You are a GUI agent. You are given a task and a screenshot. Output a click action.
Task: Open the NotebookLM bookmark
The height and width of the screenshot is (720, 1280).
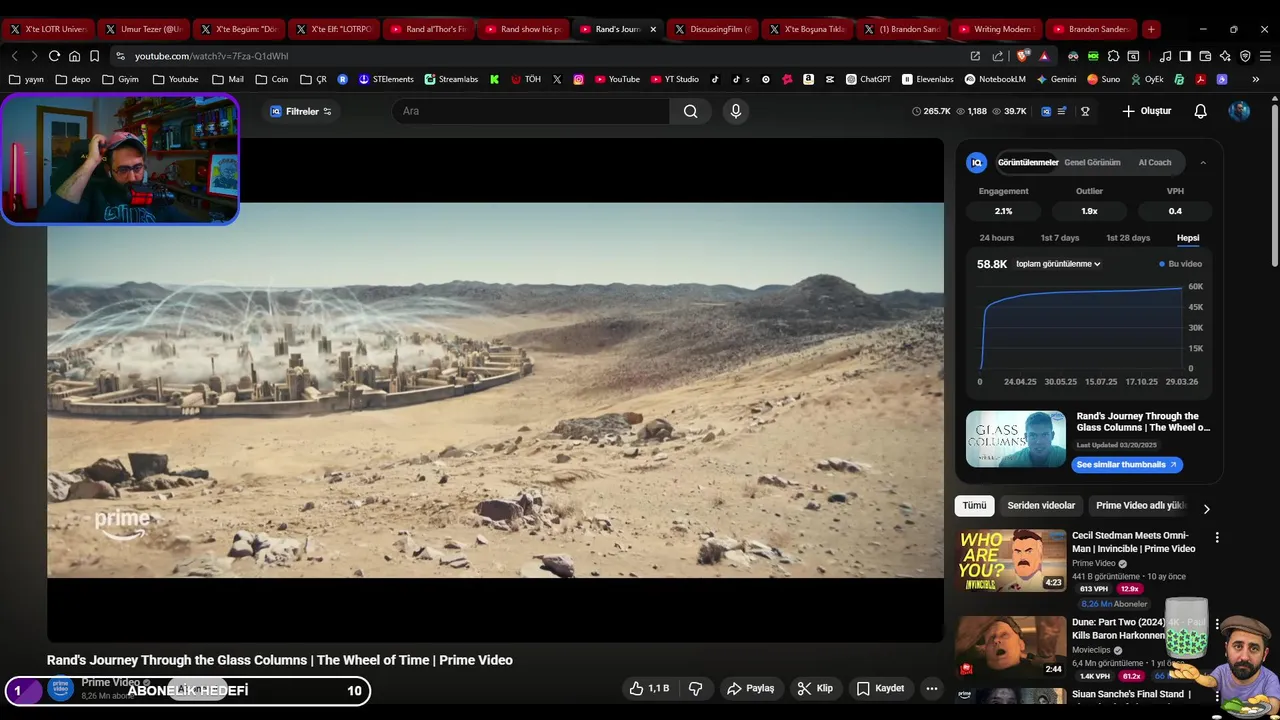[995, 79]
